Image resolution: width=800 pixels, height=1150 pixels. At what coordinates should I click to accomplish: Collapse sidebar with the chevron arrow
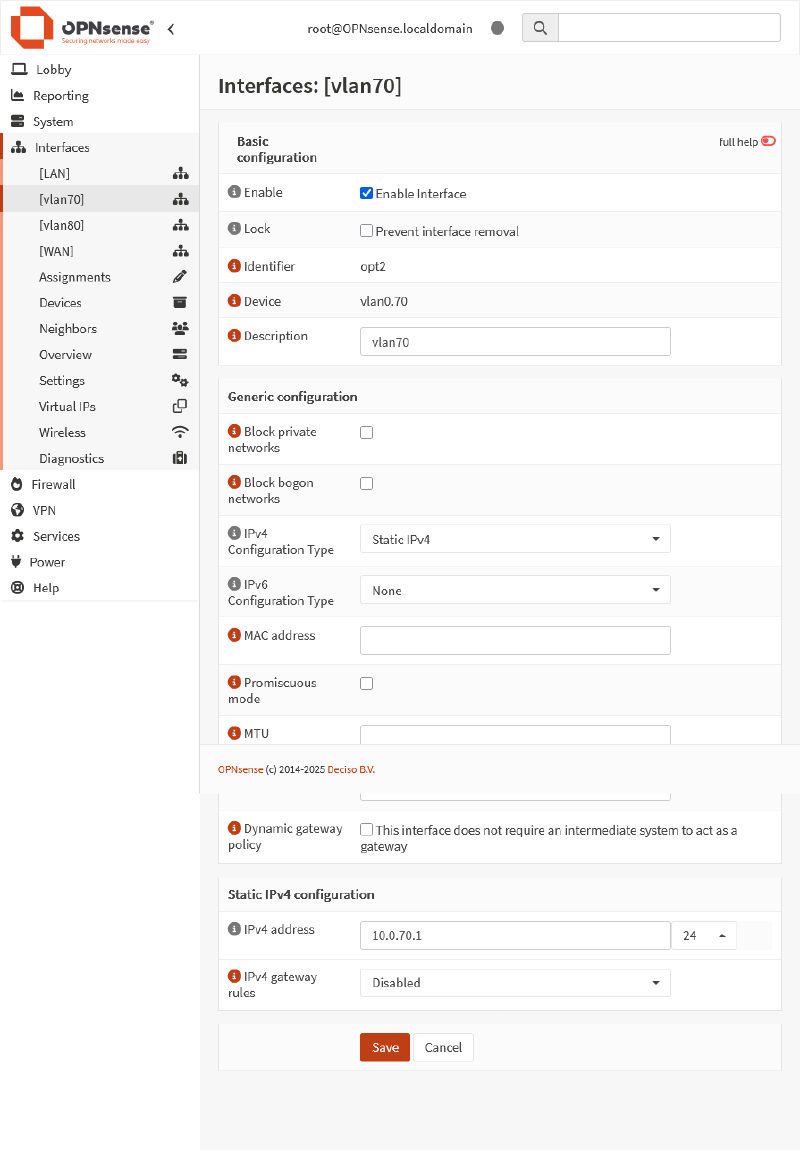tap(171, 29)
